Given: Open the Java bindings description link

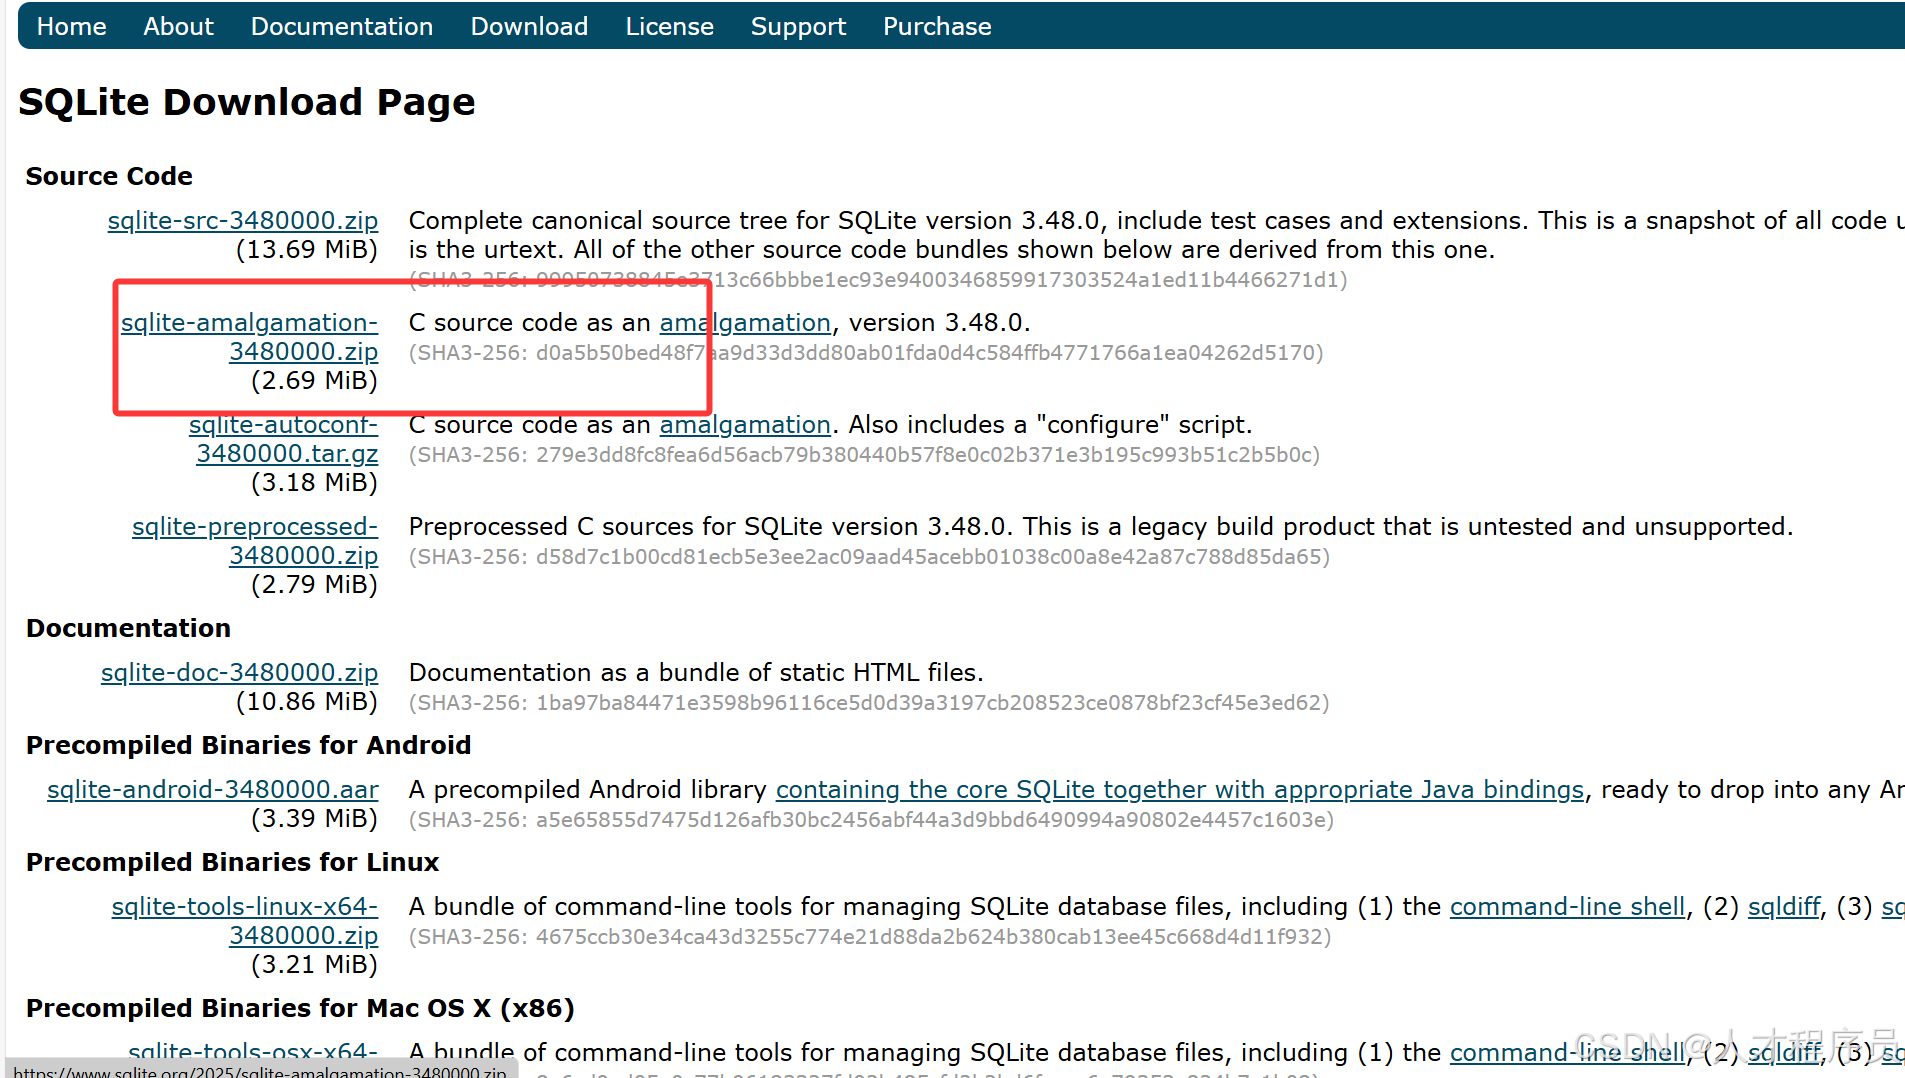Looking at the screenshot, I should 1180,790.
